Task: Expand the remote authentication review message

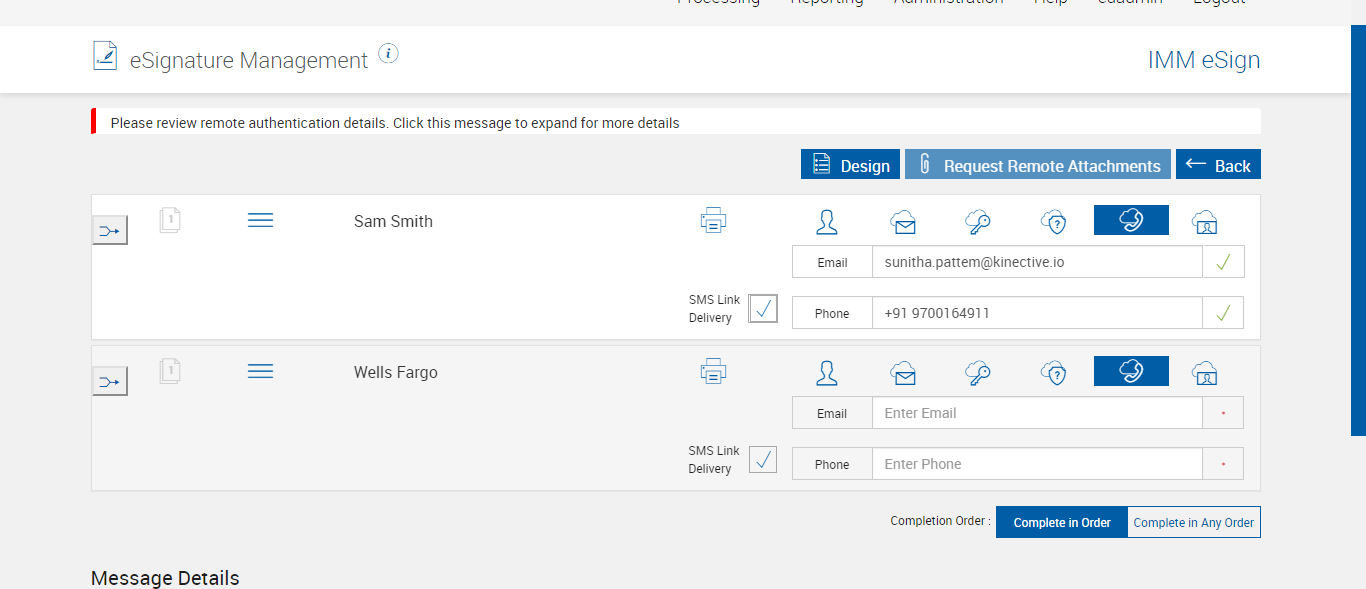Action: coord(395,123)
